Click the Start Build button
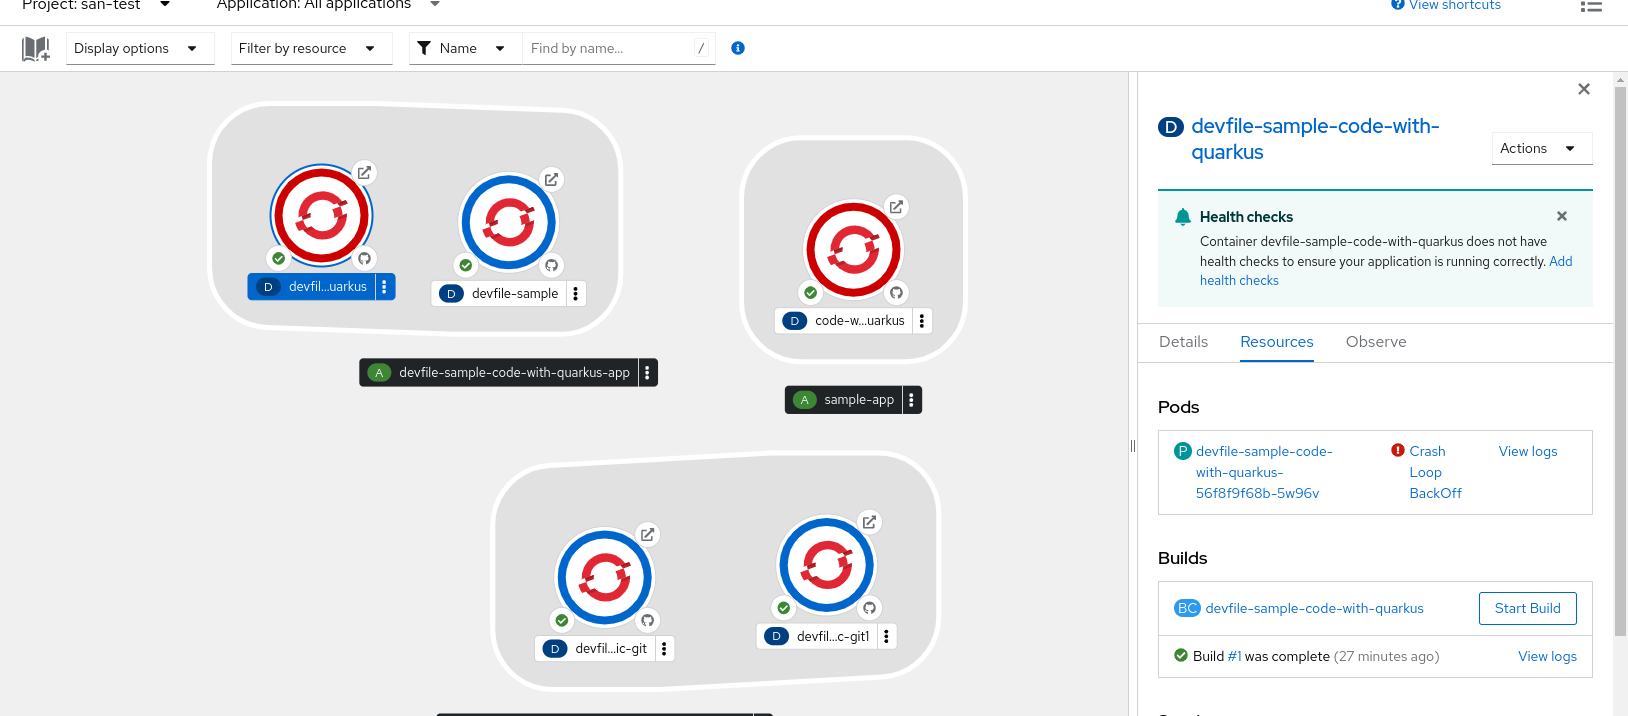The width and height of the screenshot is (1628, 716). [x=1528, y=608]
